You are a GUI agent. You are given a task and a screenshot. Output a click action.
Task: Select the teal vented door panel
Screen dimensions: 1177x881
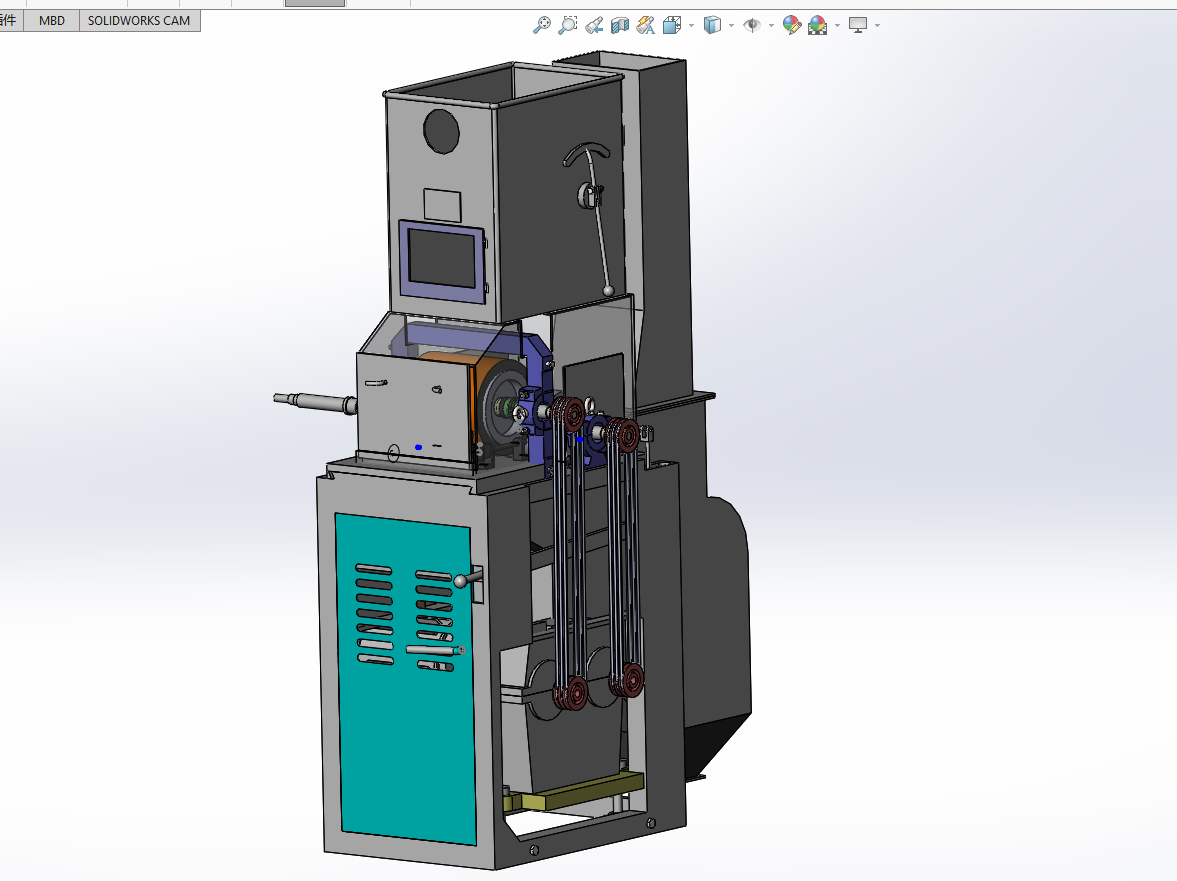click(405, 735)
